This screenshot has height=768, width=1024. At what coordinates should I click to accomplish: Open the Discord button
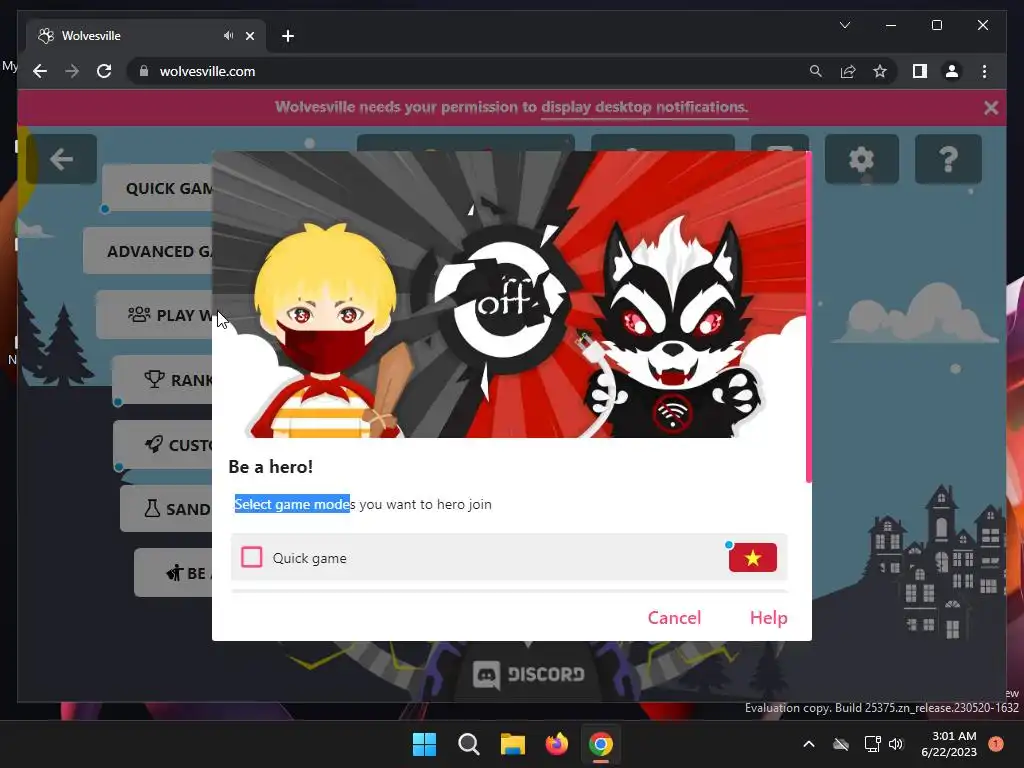528,674
